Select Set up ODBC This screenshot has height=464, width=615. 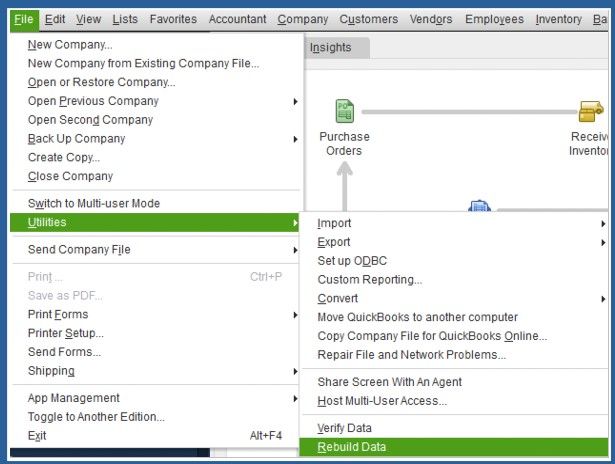tap(454, 261)
